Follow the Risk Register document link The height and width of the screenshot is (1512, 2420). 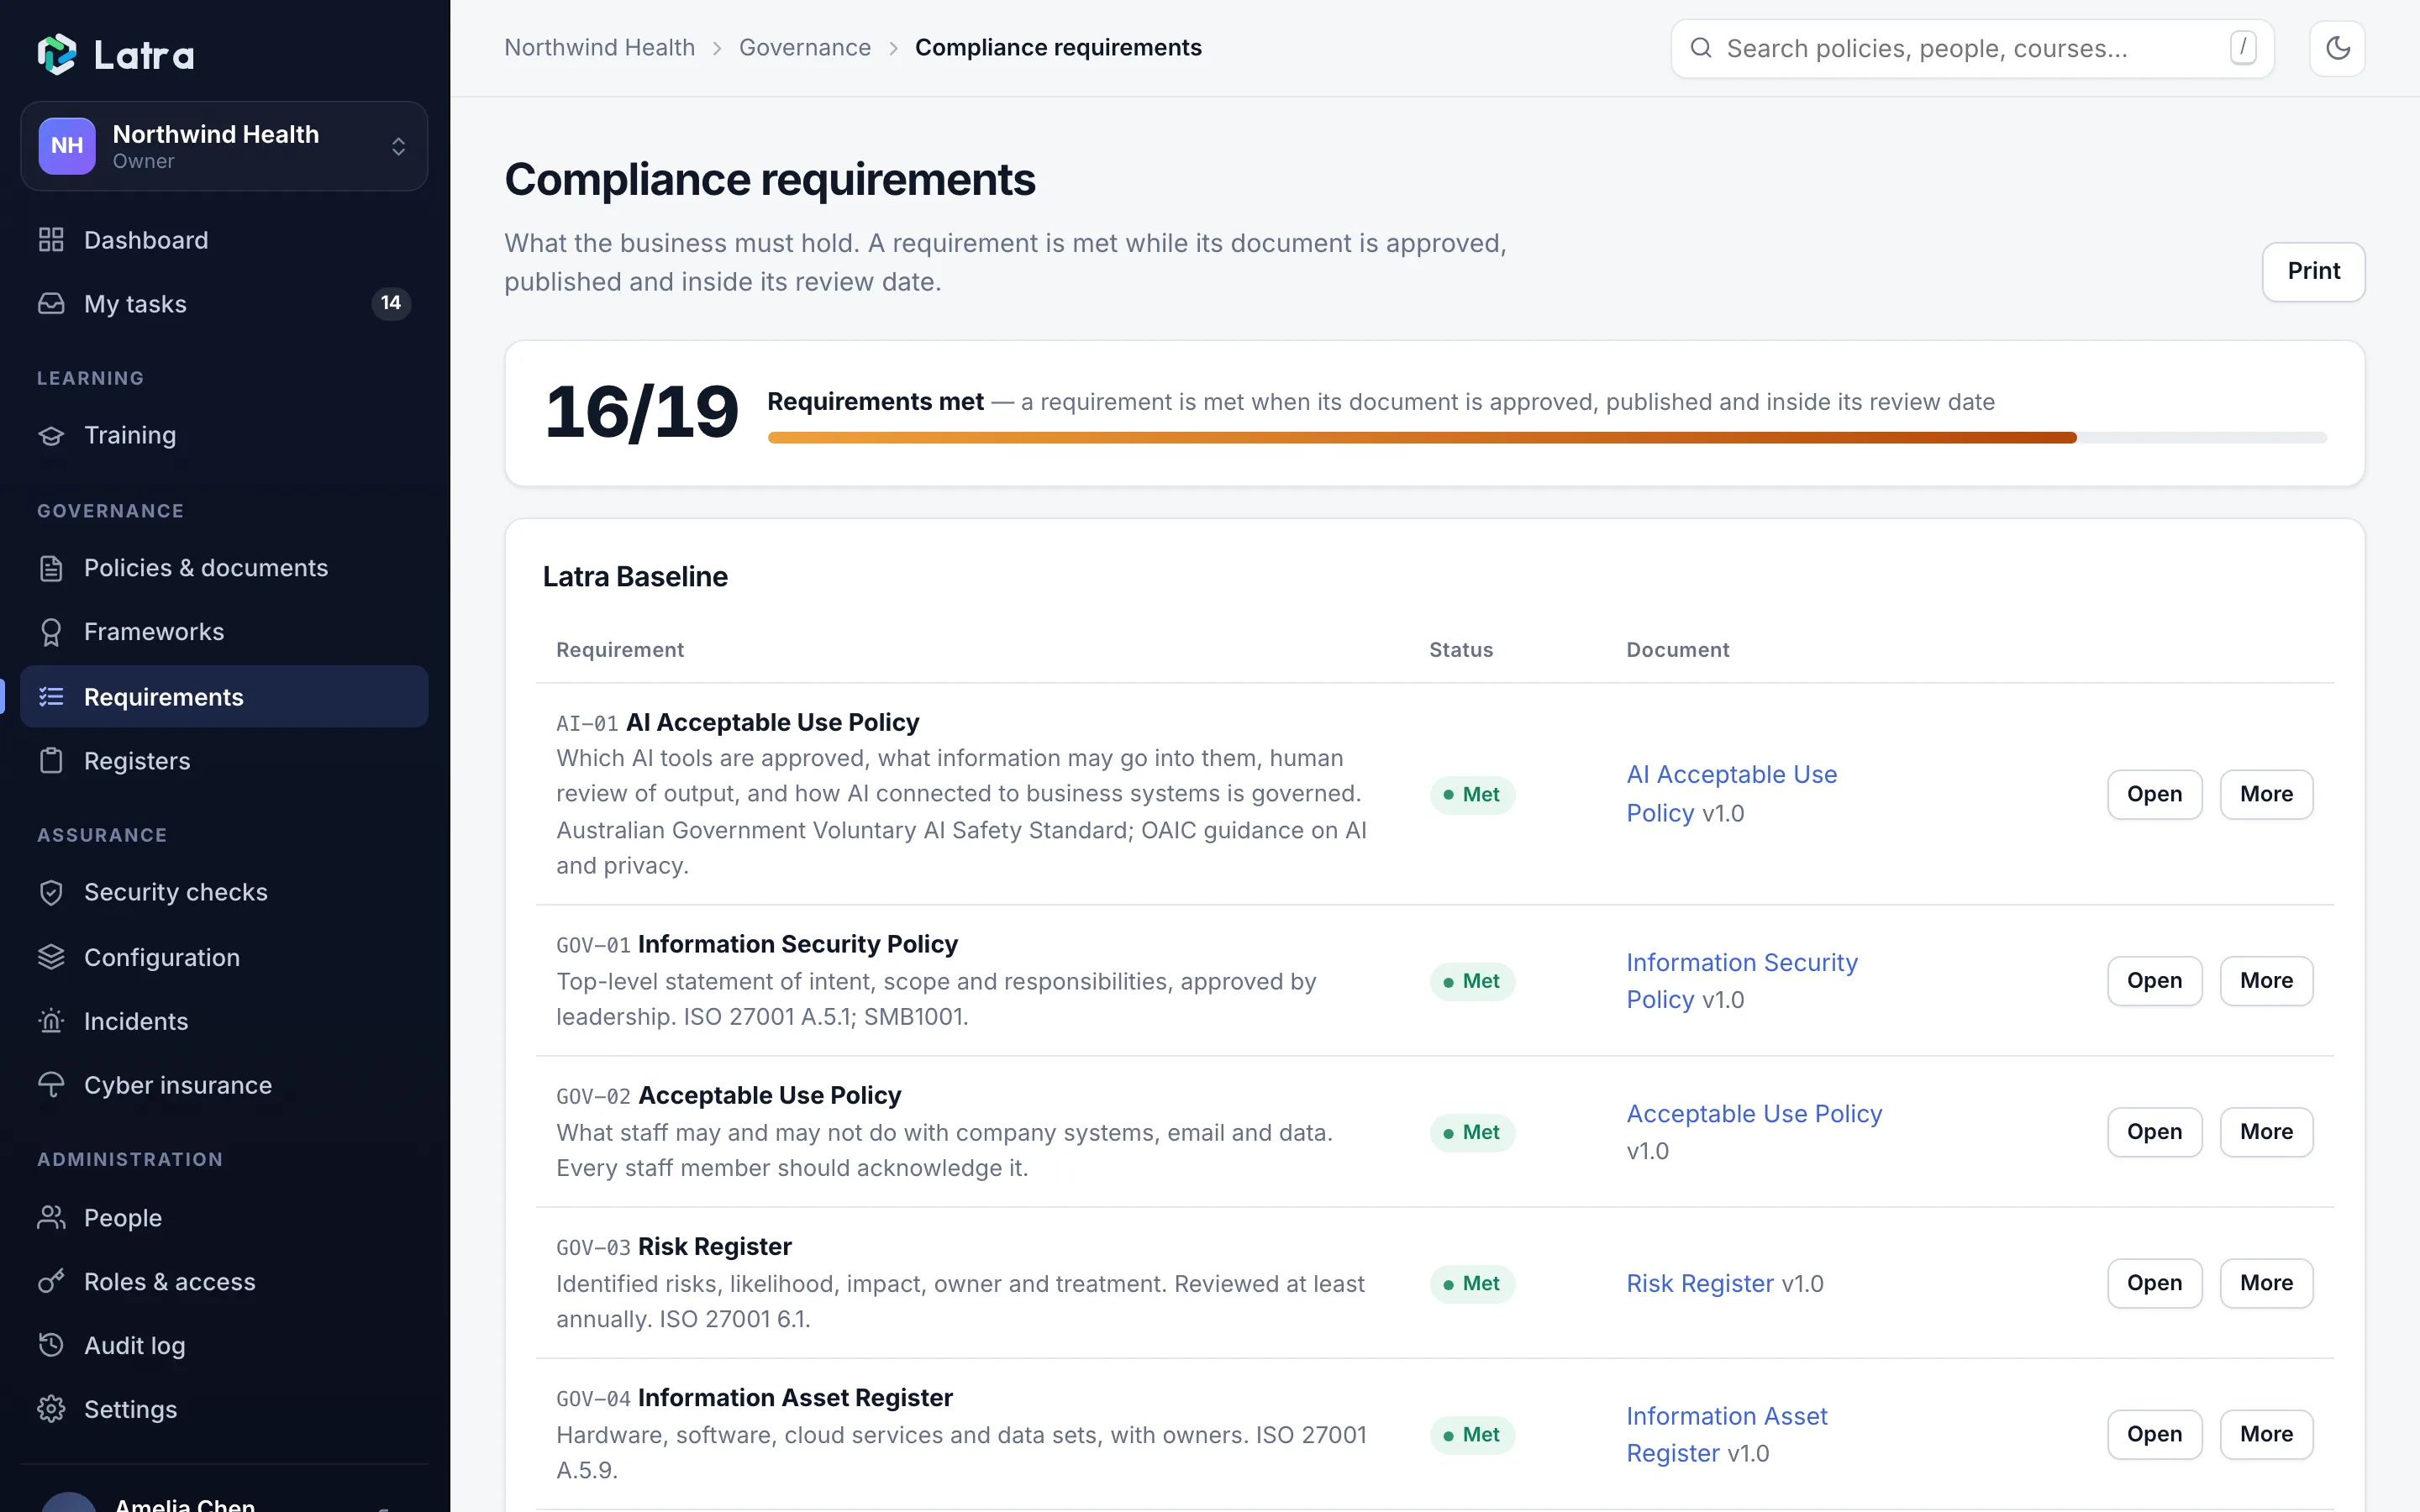(1700, 1283)
